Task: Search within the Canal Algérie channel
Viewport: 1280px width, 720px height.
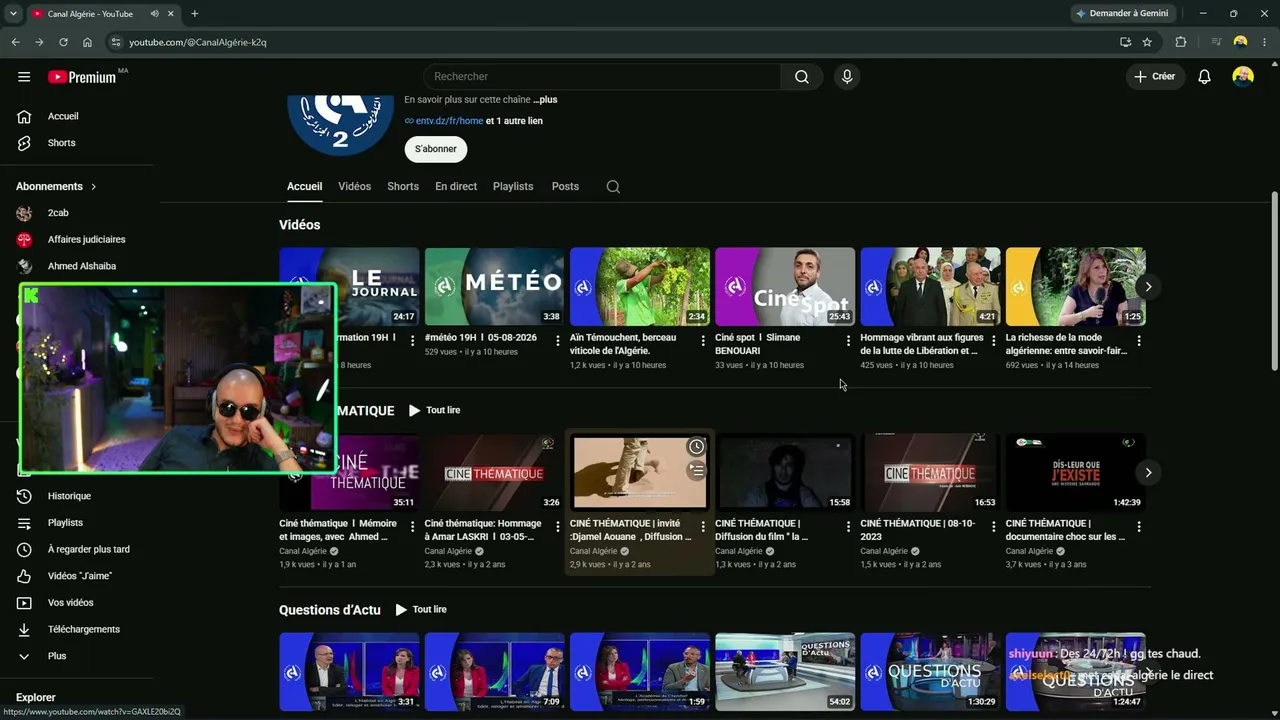Action: click(x=613, y=187)
